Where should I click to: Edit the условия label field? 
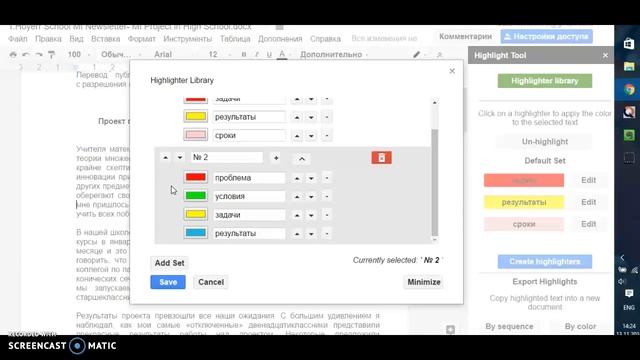point(249,196)
